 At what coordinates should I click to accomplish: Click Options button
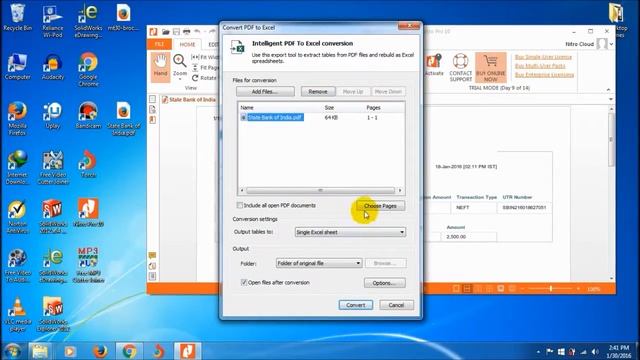click(384, 283)
